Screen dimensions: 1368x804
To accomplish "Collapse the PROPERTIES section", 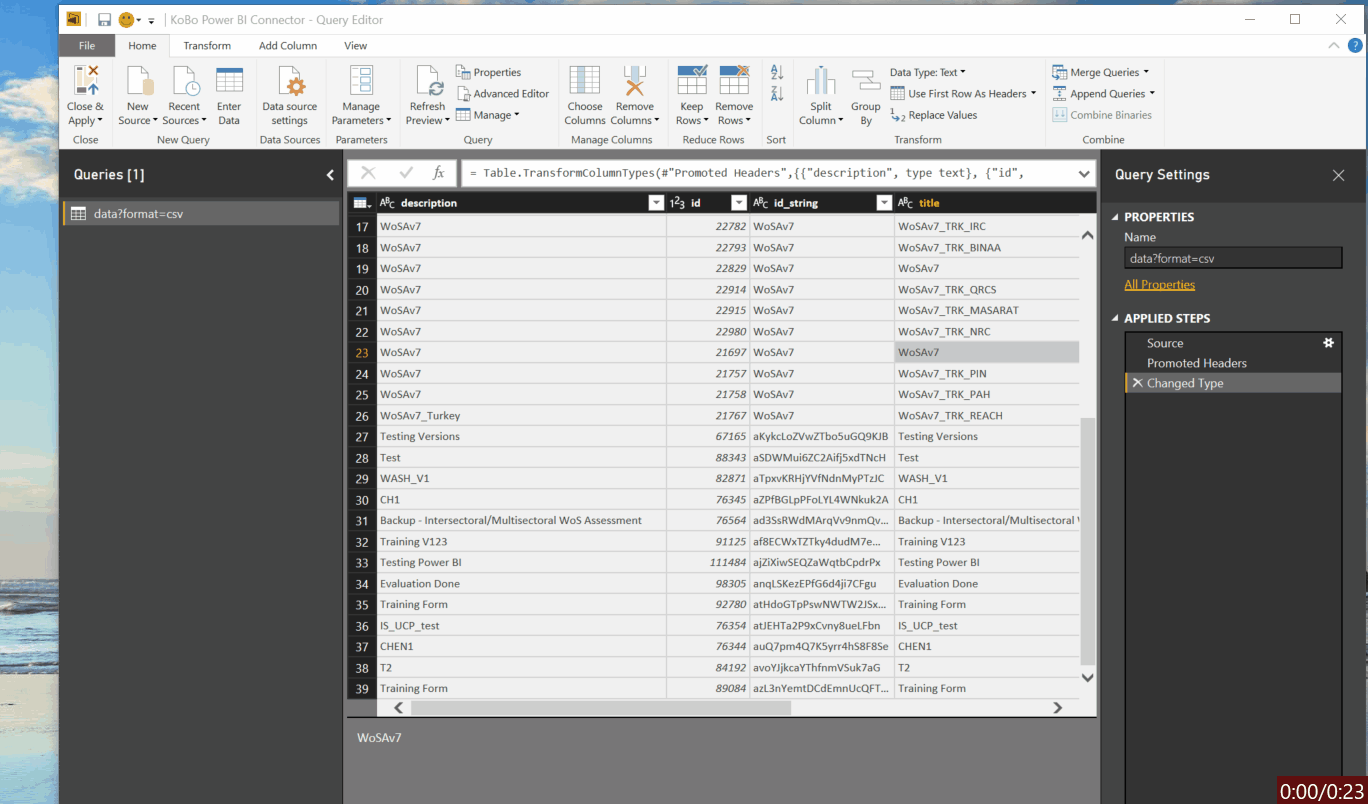I will tap(1117, 217).
